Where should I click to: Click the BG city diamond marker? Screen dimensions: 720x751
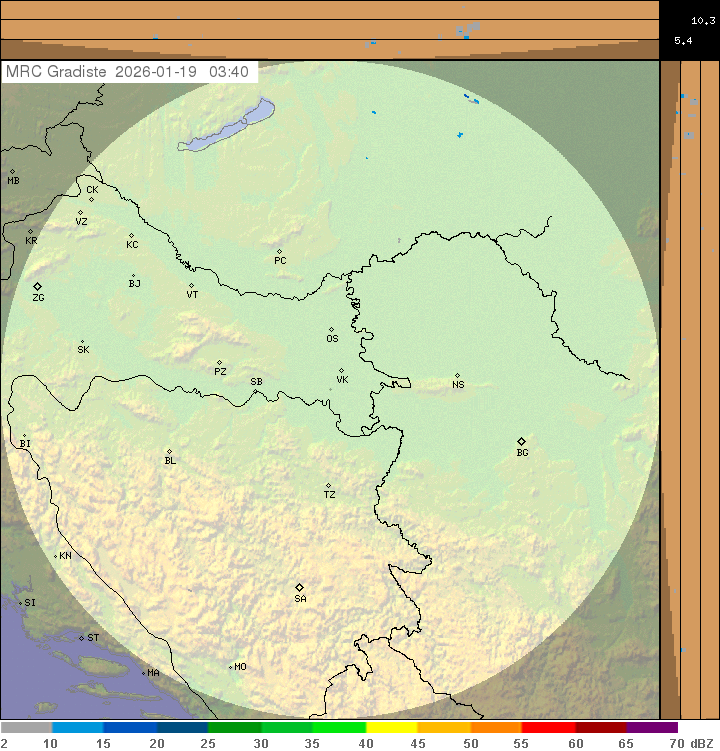(521, 441)
